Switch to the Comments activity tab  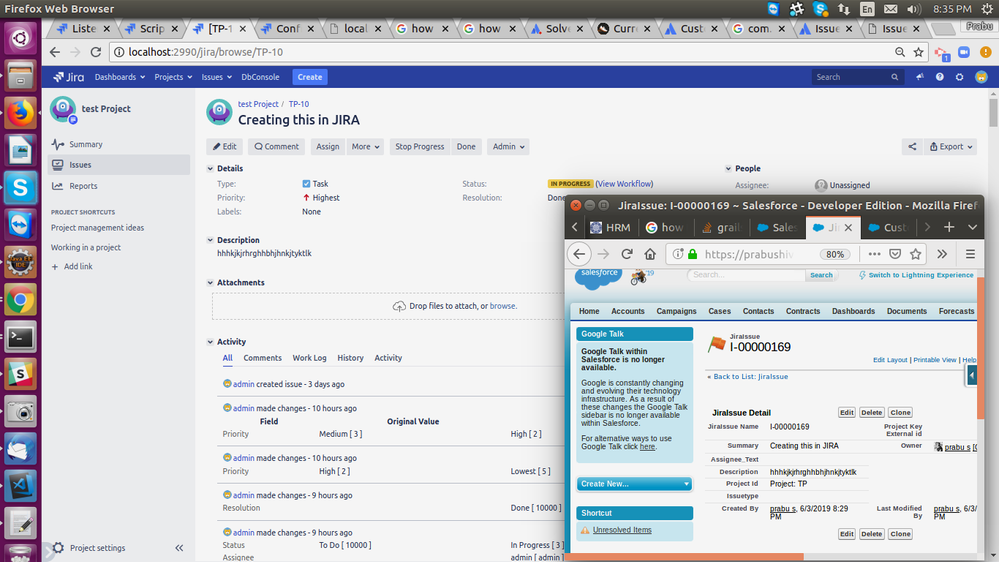(x=262, y=358)
